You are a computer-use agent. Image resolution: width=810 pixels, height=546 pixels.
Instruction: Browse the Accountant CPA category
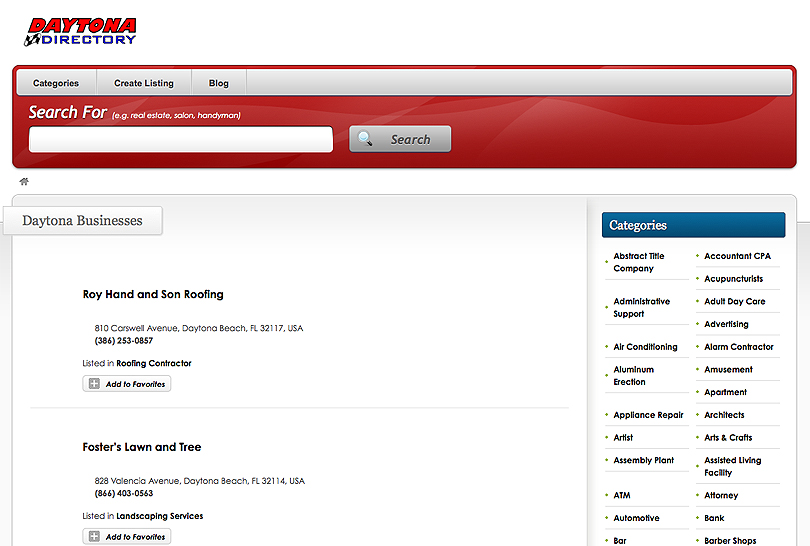(737, 256)
